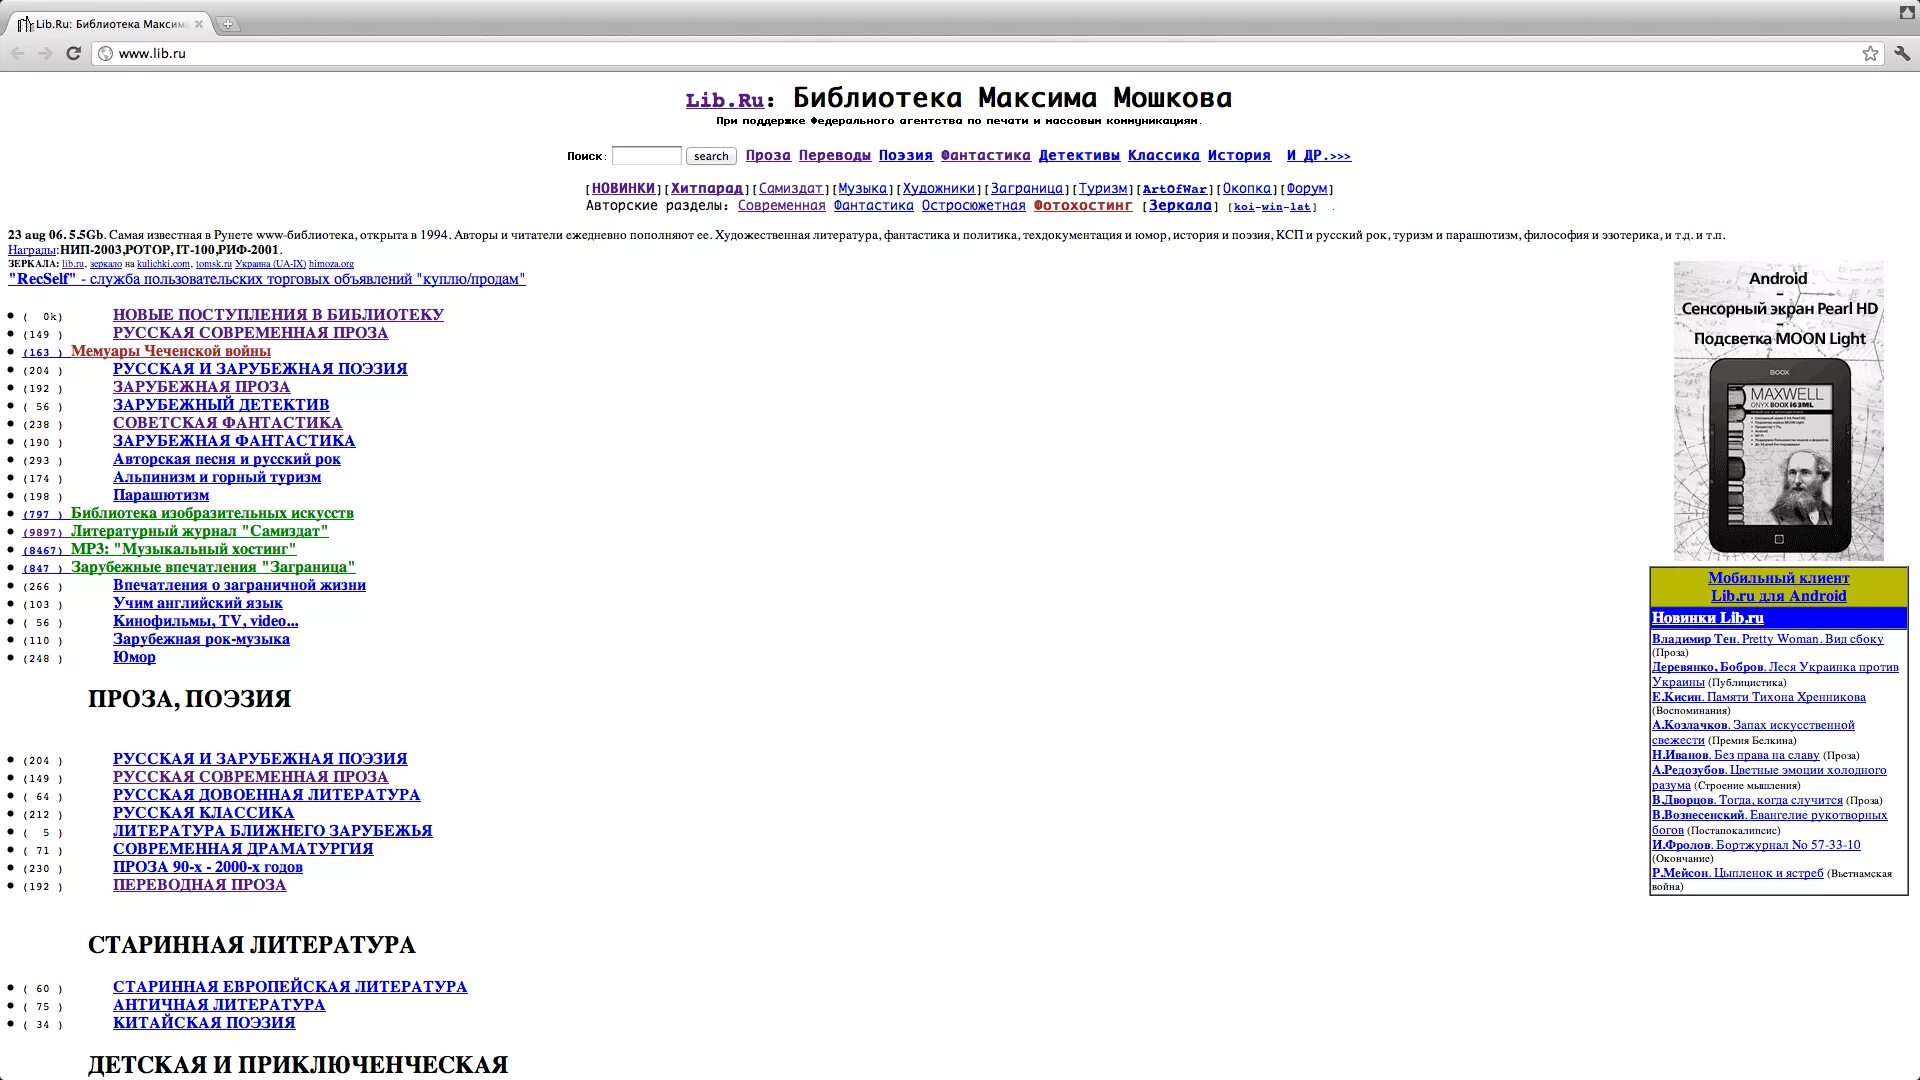This screenshot has height=1080, width=1920.
Task: Open И.Фролов Бортжурнал No 57-33-10 entry
Action: [x=1756, y=845]
